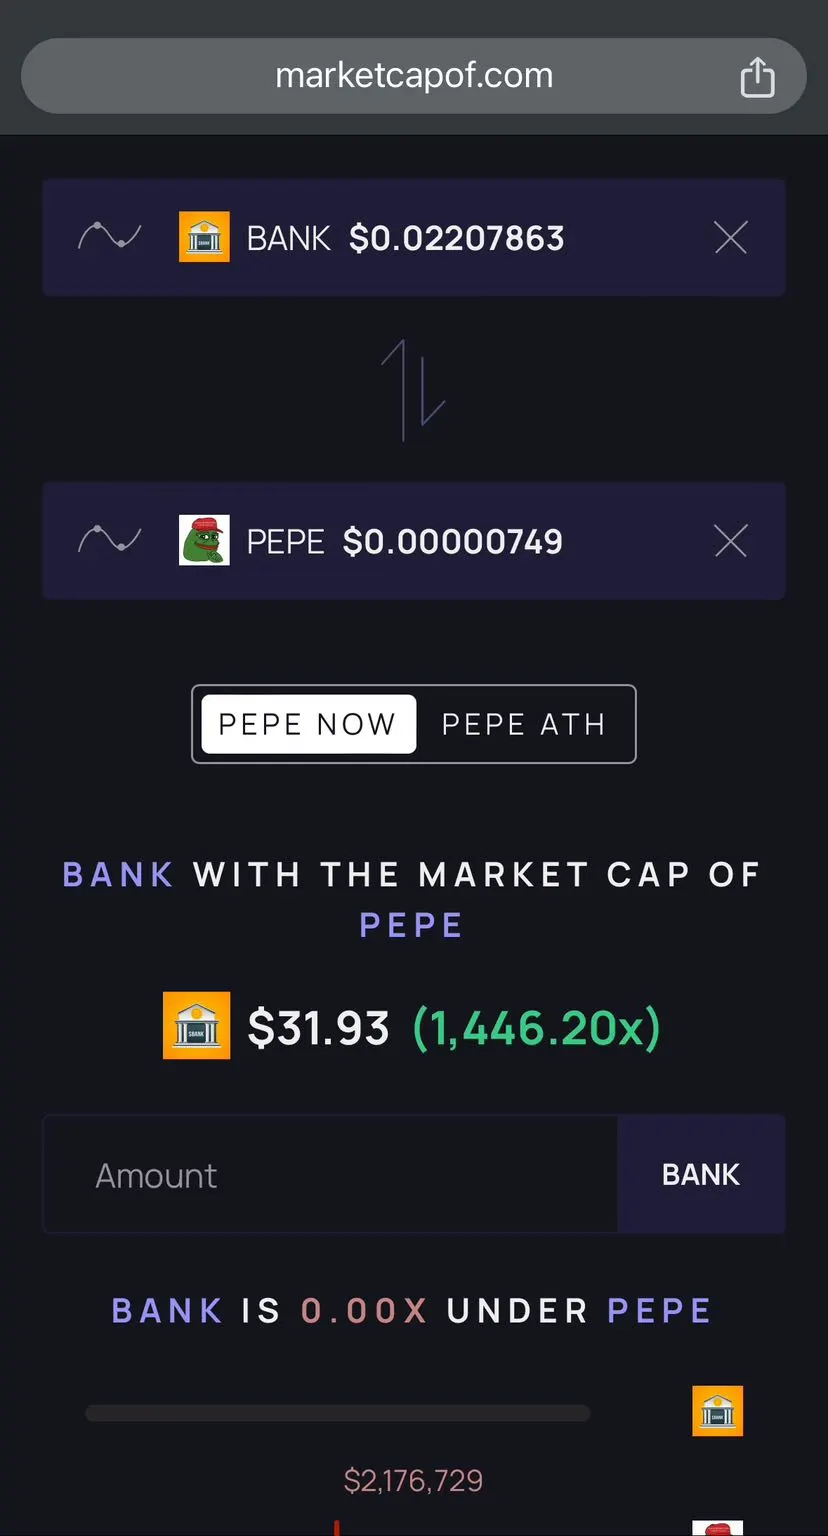
Task: Open chart icon next to BANK
Action: (x=109, y=237)
